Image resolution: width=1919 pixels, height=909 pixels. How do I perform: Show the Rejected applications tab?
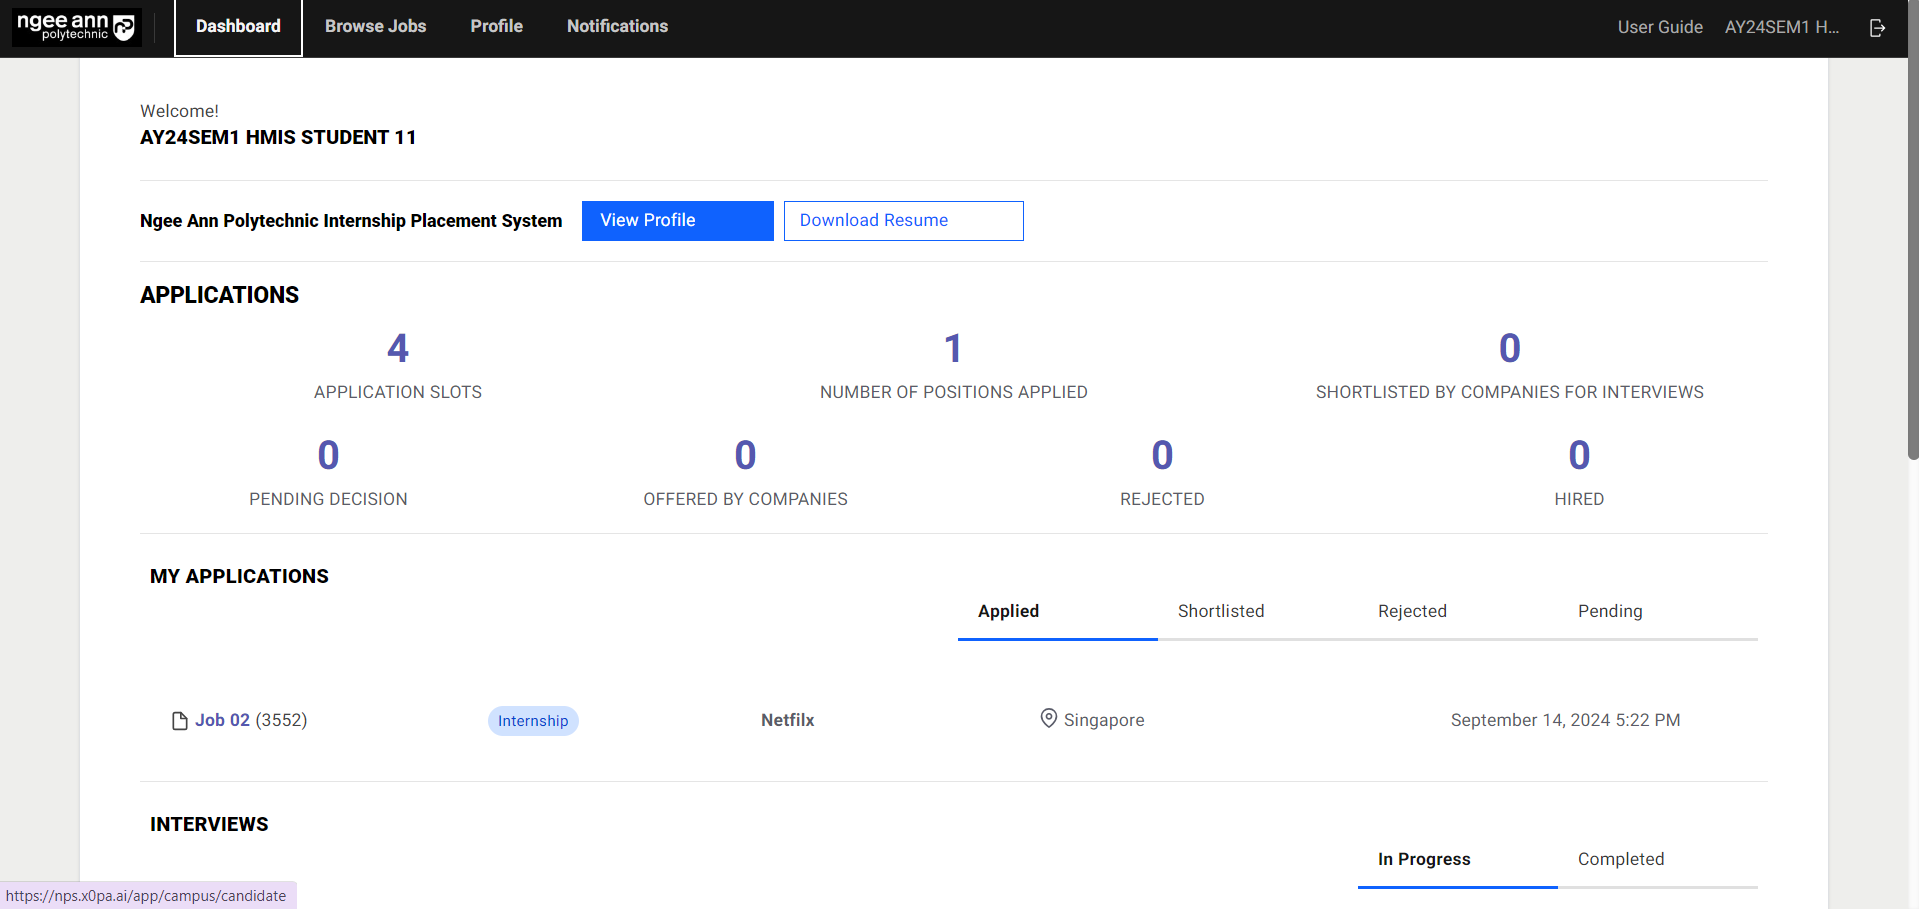1411,612
